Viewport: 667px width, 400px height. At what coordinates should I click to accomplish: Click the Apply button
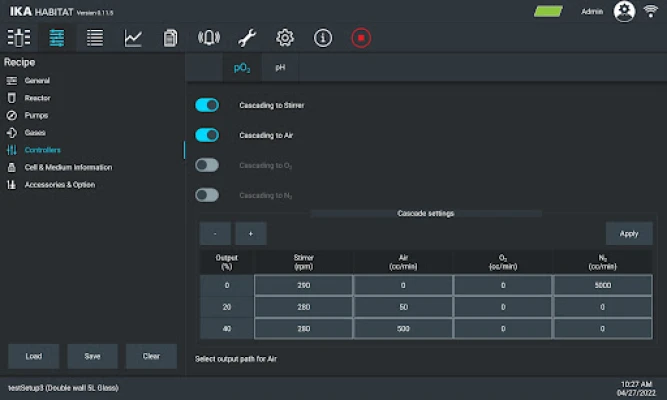(629, 233)
